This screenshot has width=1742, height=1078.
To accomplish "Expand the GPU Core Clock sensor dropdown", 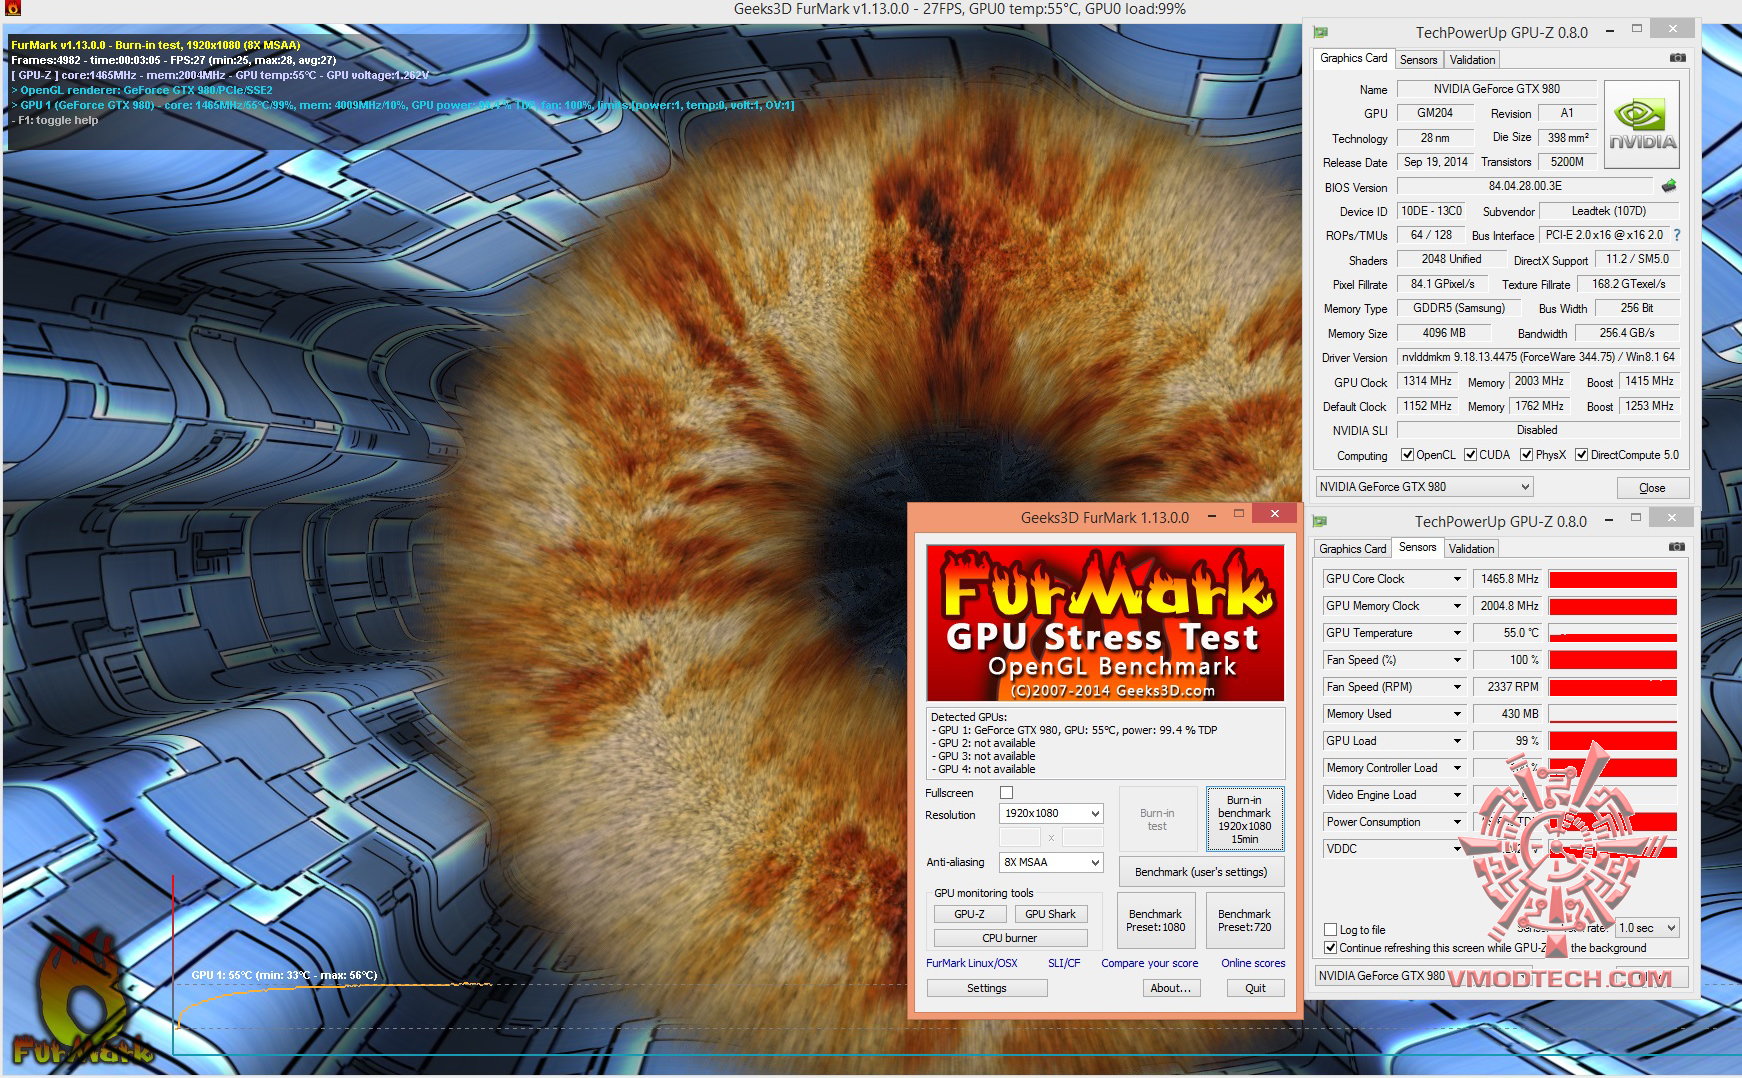I will 1457,579.
